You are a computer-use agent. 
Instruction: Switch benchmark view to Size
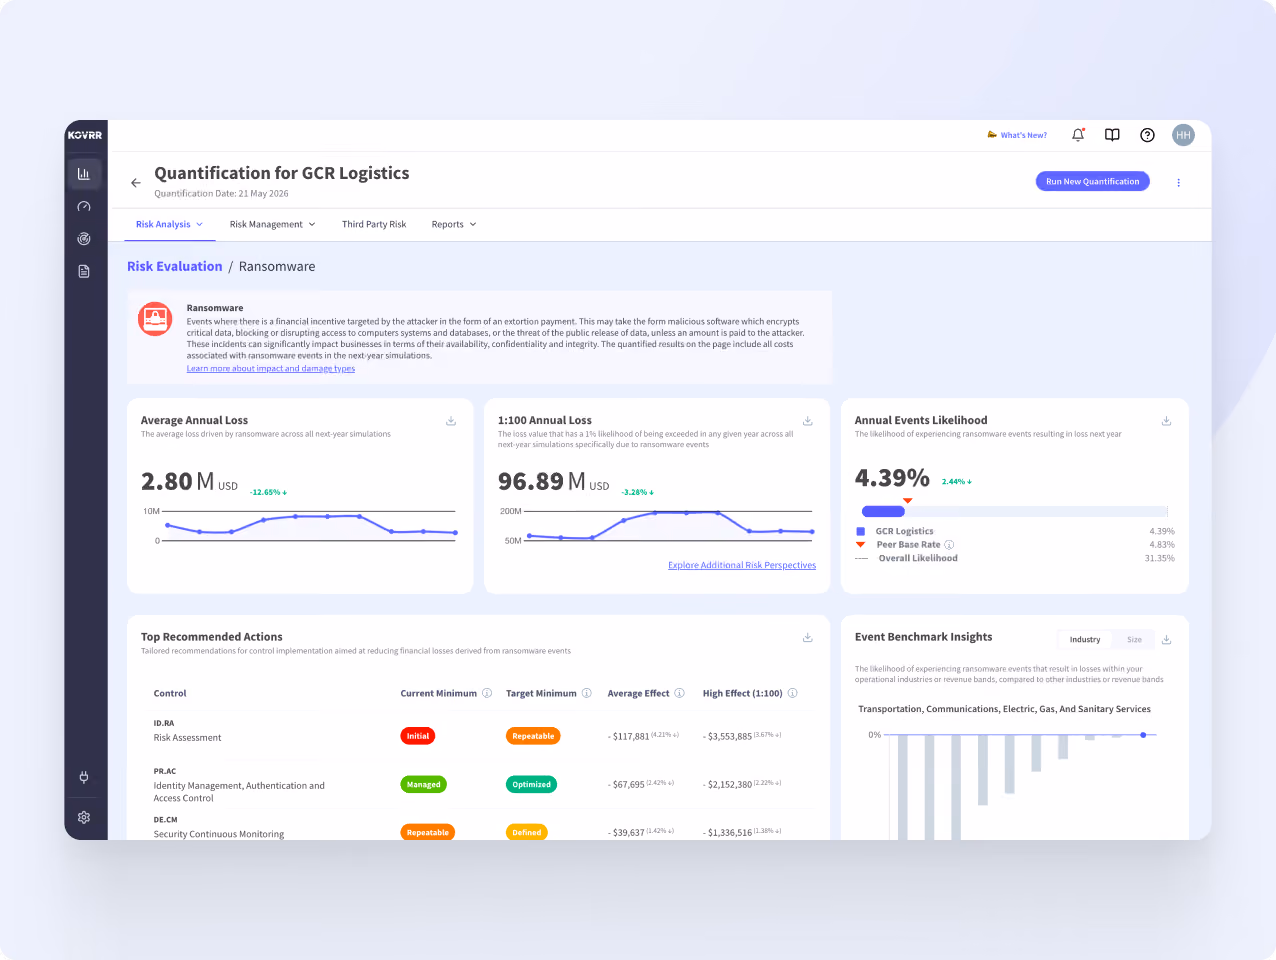click(x=1134, y=640)
